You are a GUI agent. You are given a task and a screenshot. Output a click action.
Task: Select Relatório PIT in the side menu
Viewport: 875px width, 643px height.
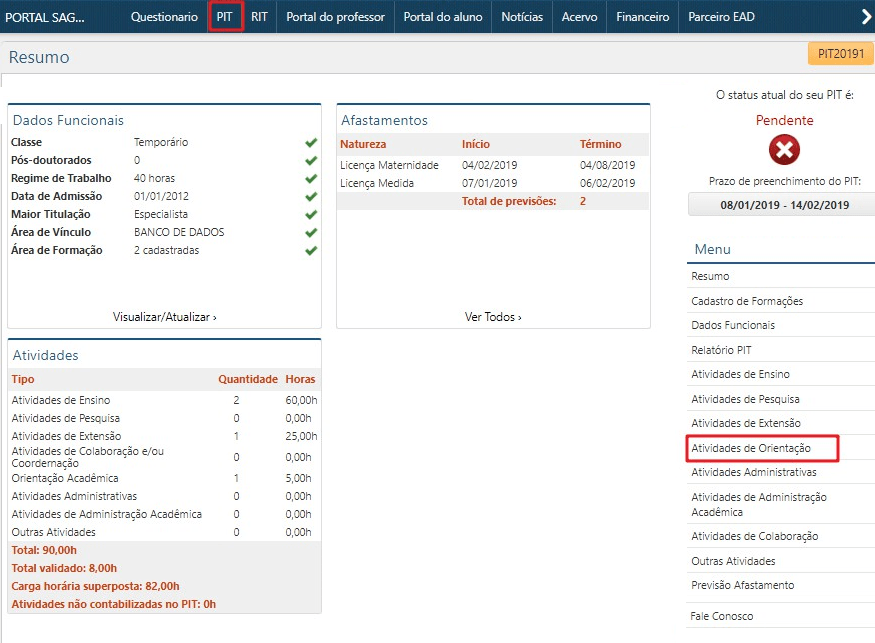pos(721,350)
